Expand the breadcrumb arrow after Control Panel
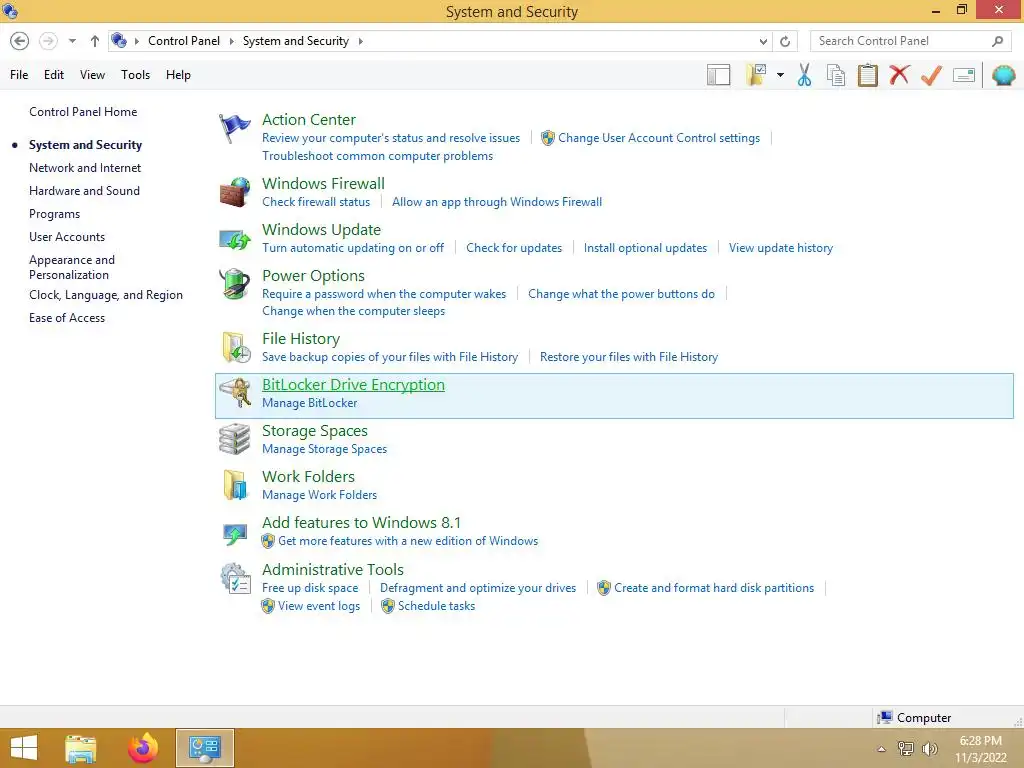The image size is (1024, 768). [x=232, y=41]
